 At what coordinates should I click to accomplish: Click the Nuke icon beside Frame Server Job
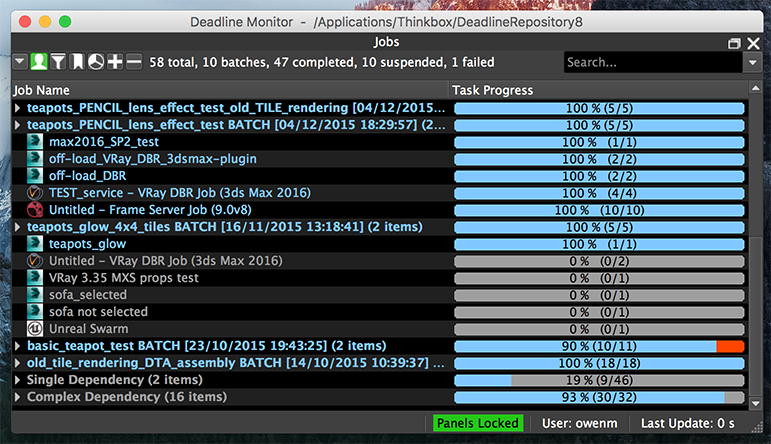click(x=35, y=210)
